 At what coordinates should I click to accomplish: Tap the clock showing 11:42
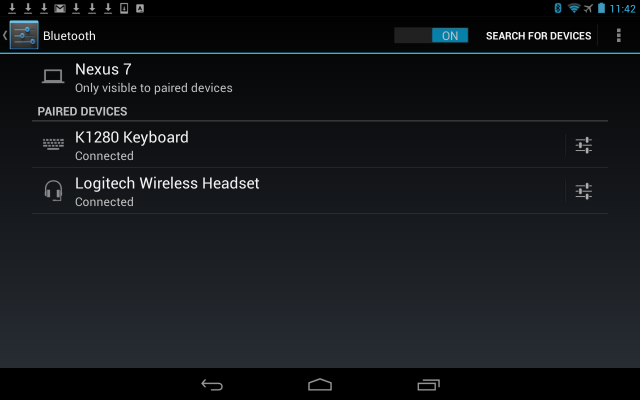622,9
